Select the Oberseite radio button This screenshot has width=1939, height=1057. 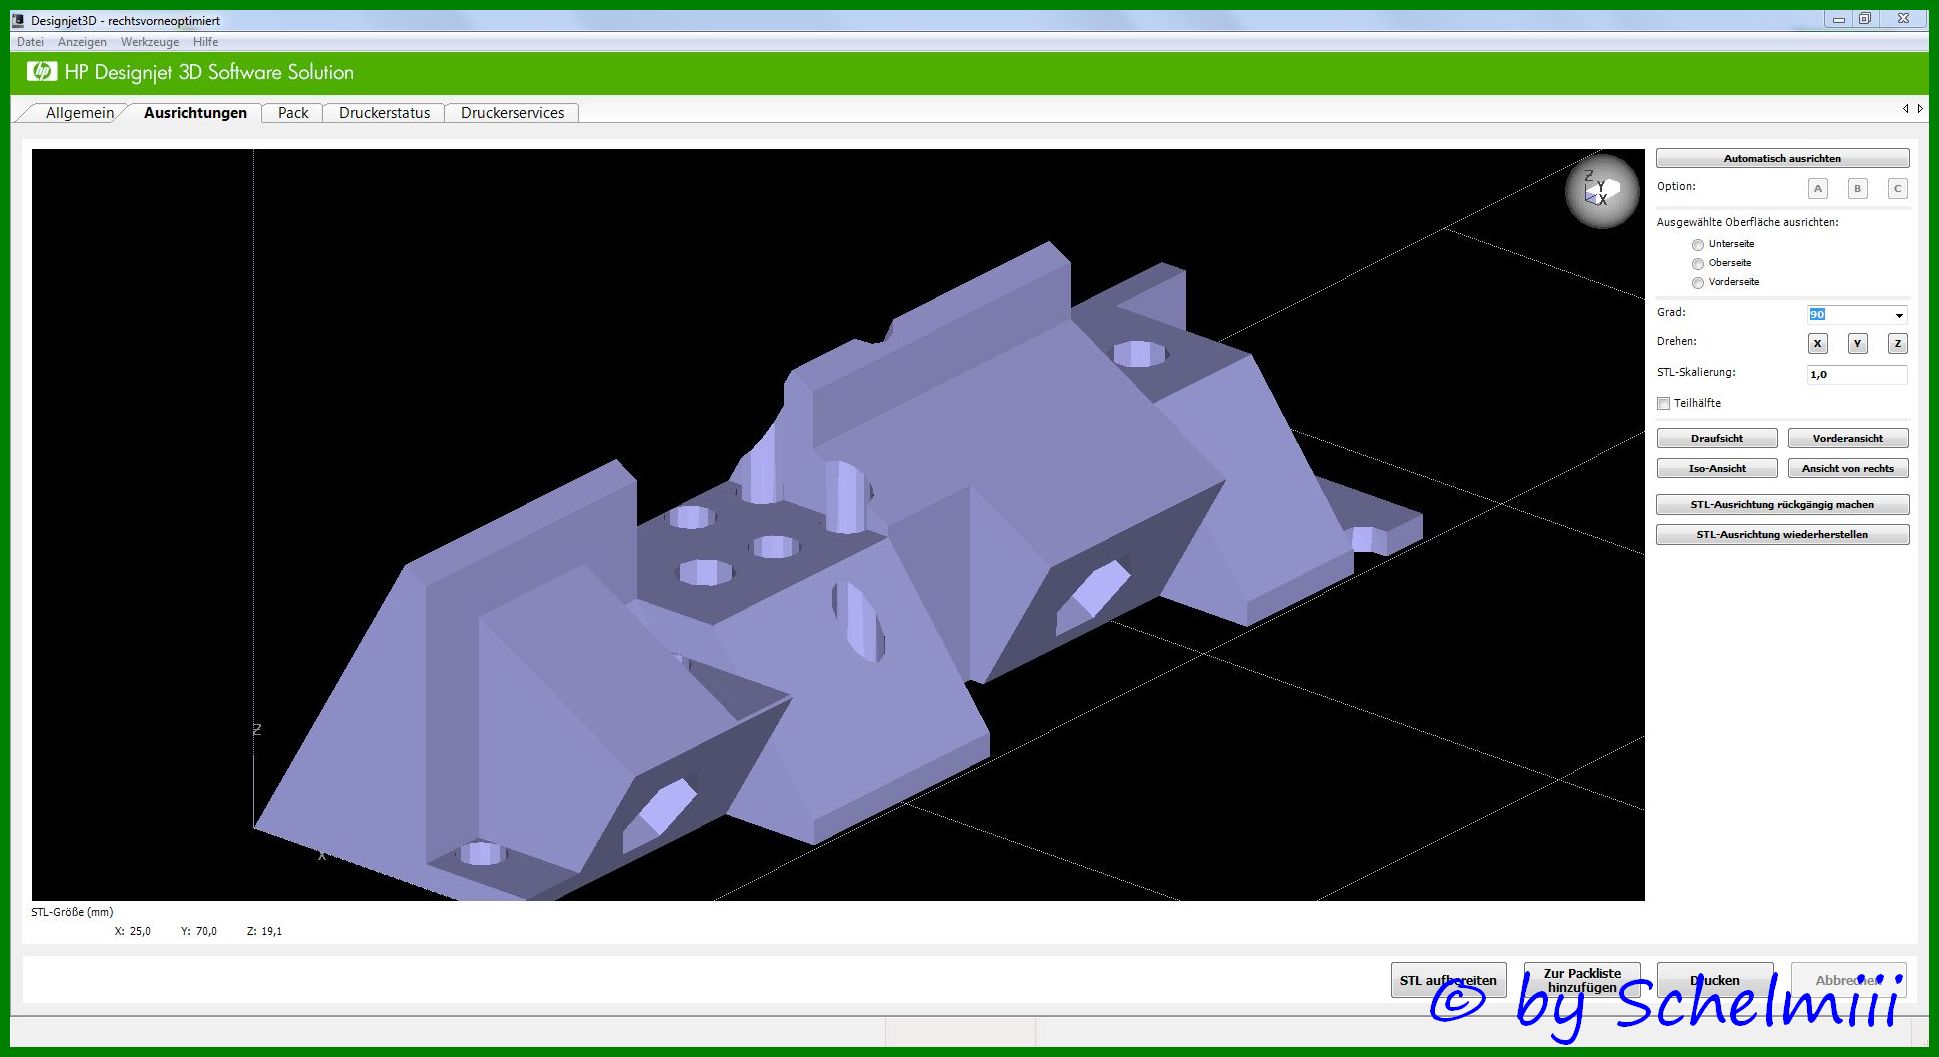pyautogui.click(x=1697, y=264)
